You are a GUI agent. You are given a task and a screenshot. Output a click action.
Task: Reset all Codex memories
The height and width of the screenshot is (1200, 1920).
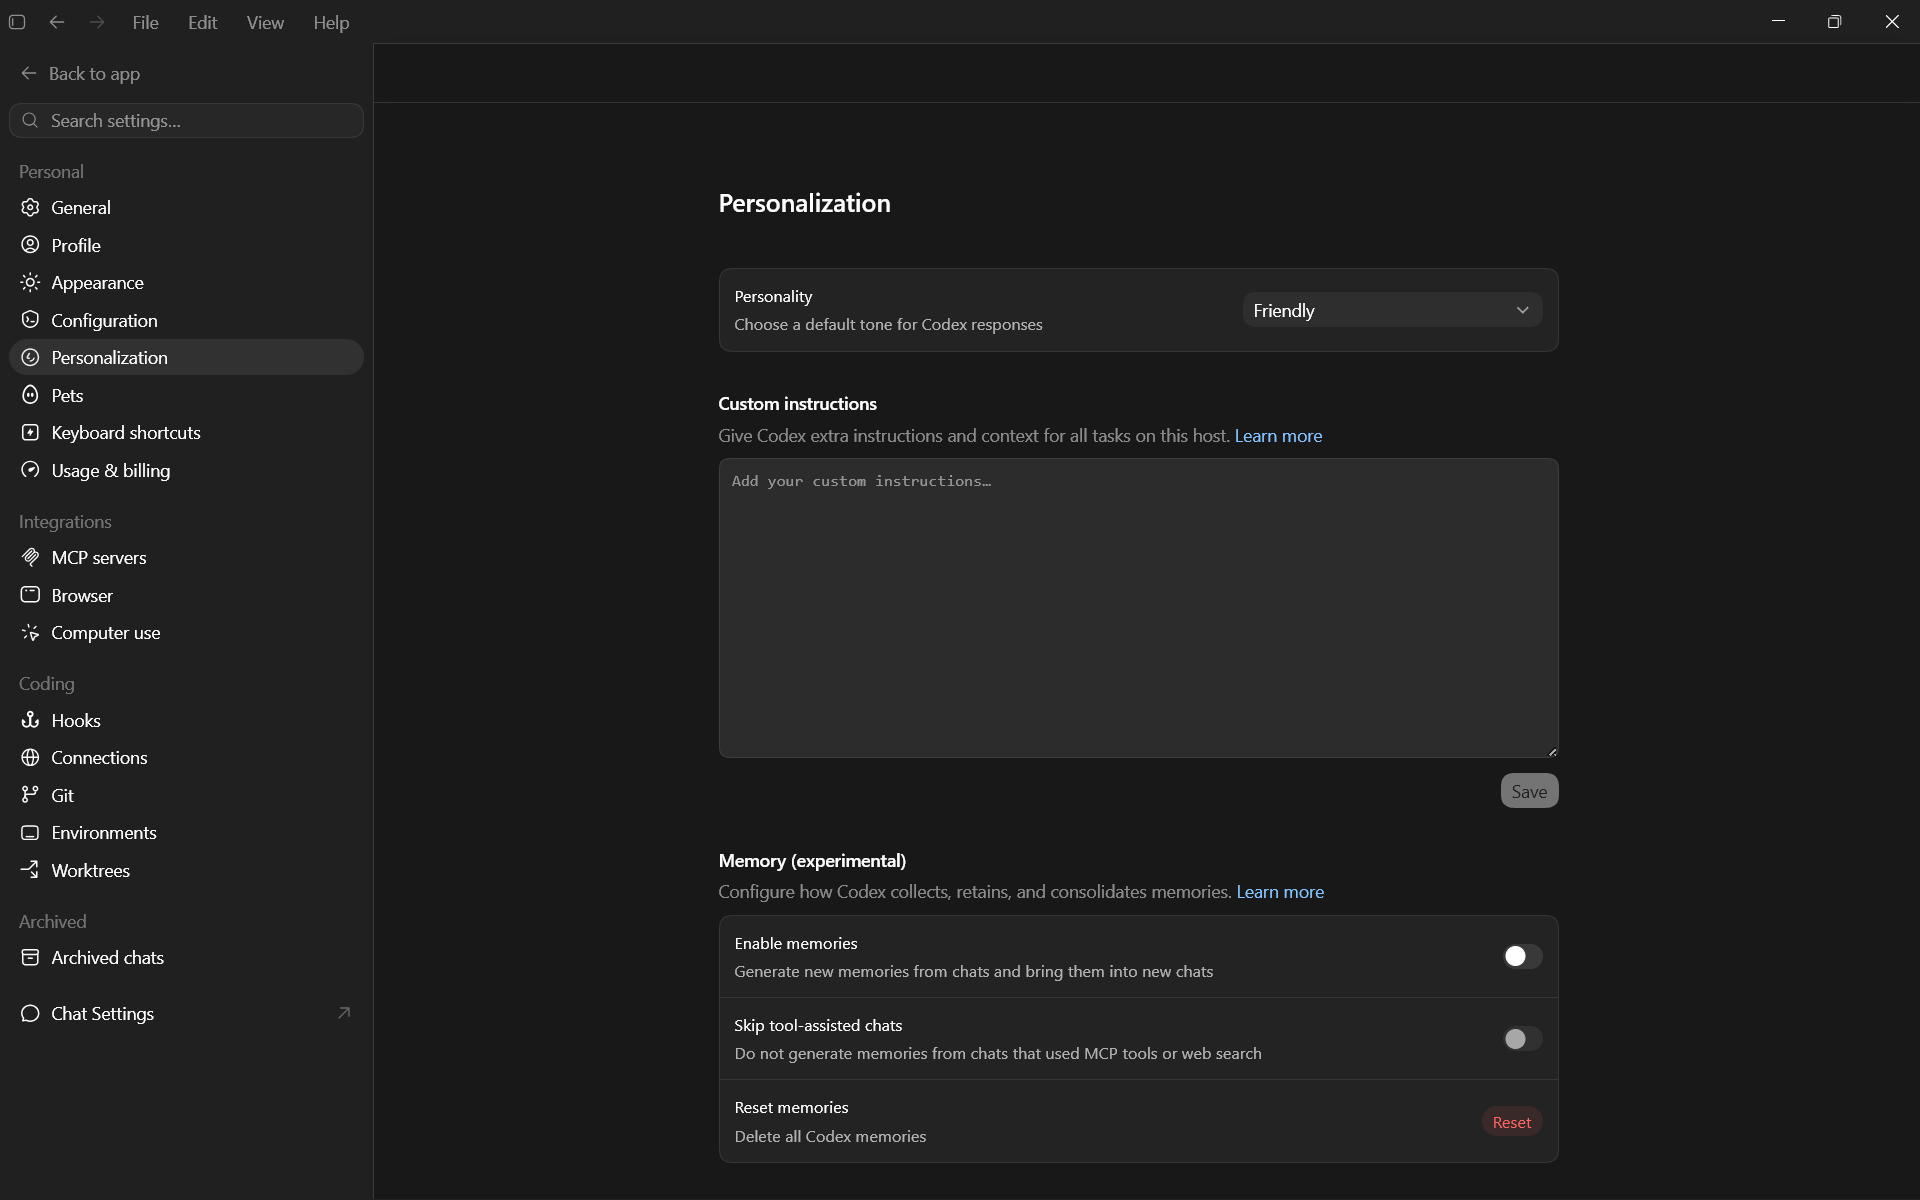1511,1122
